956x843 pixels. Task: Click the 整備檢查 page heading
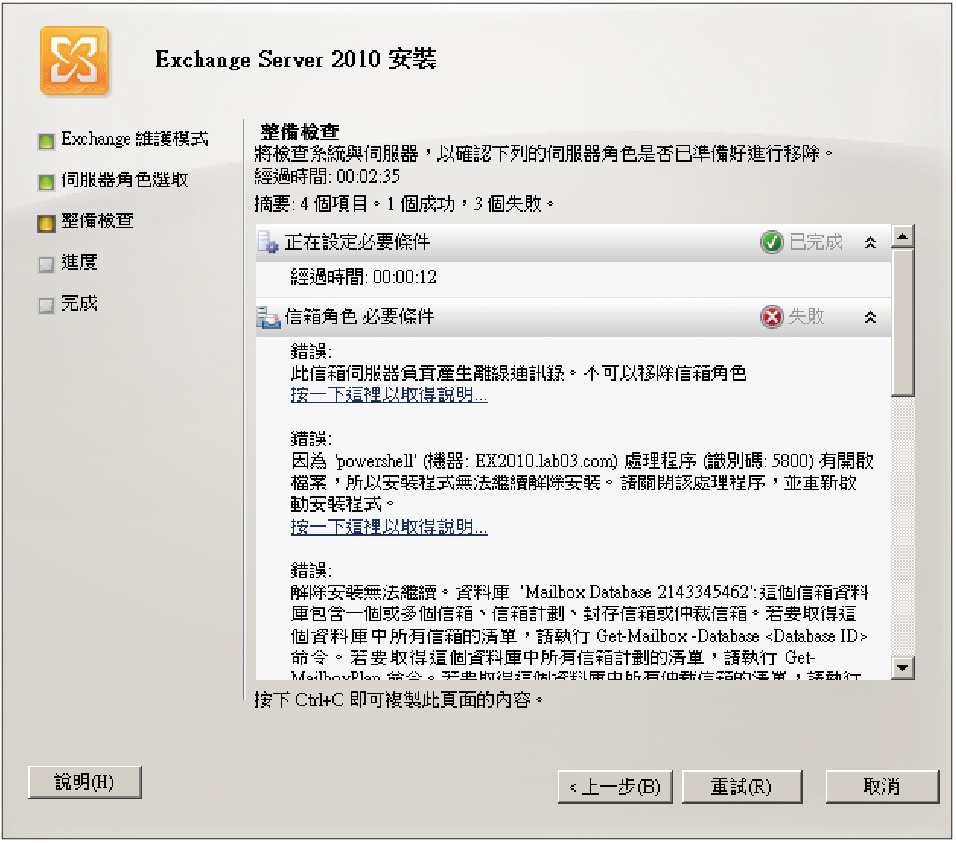(x=300, y=132)
